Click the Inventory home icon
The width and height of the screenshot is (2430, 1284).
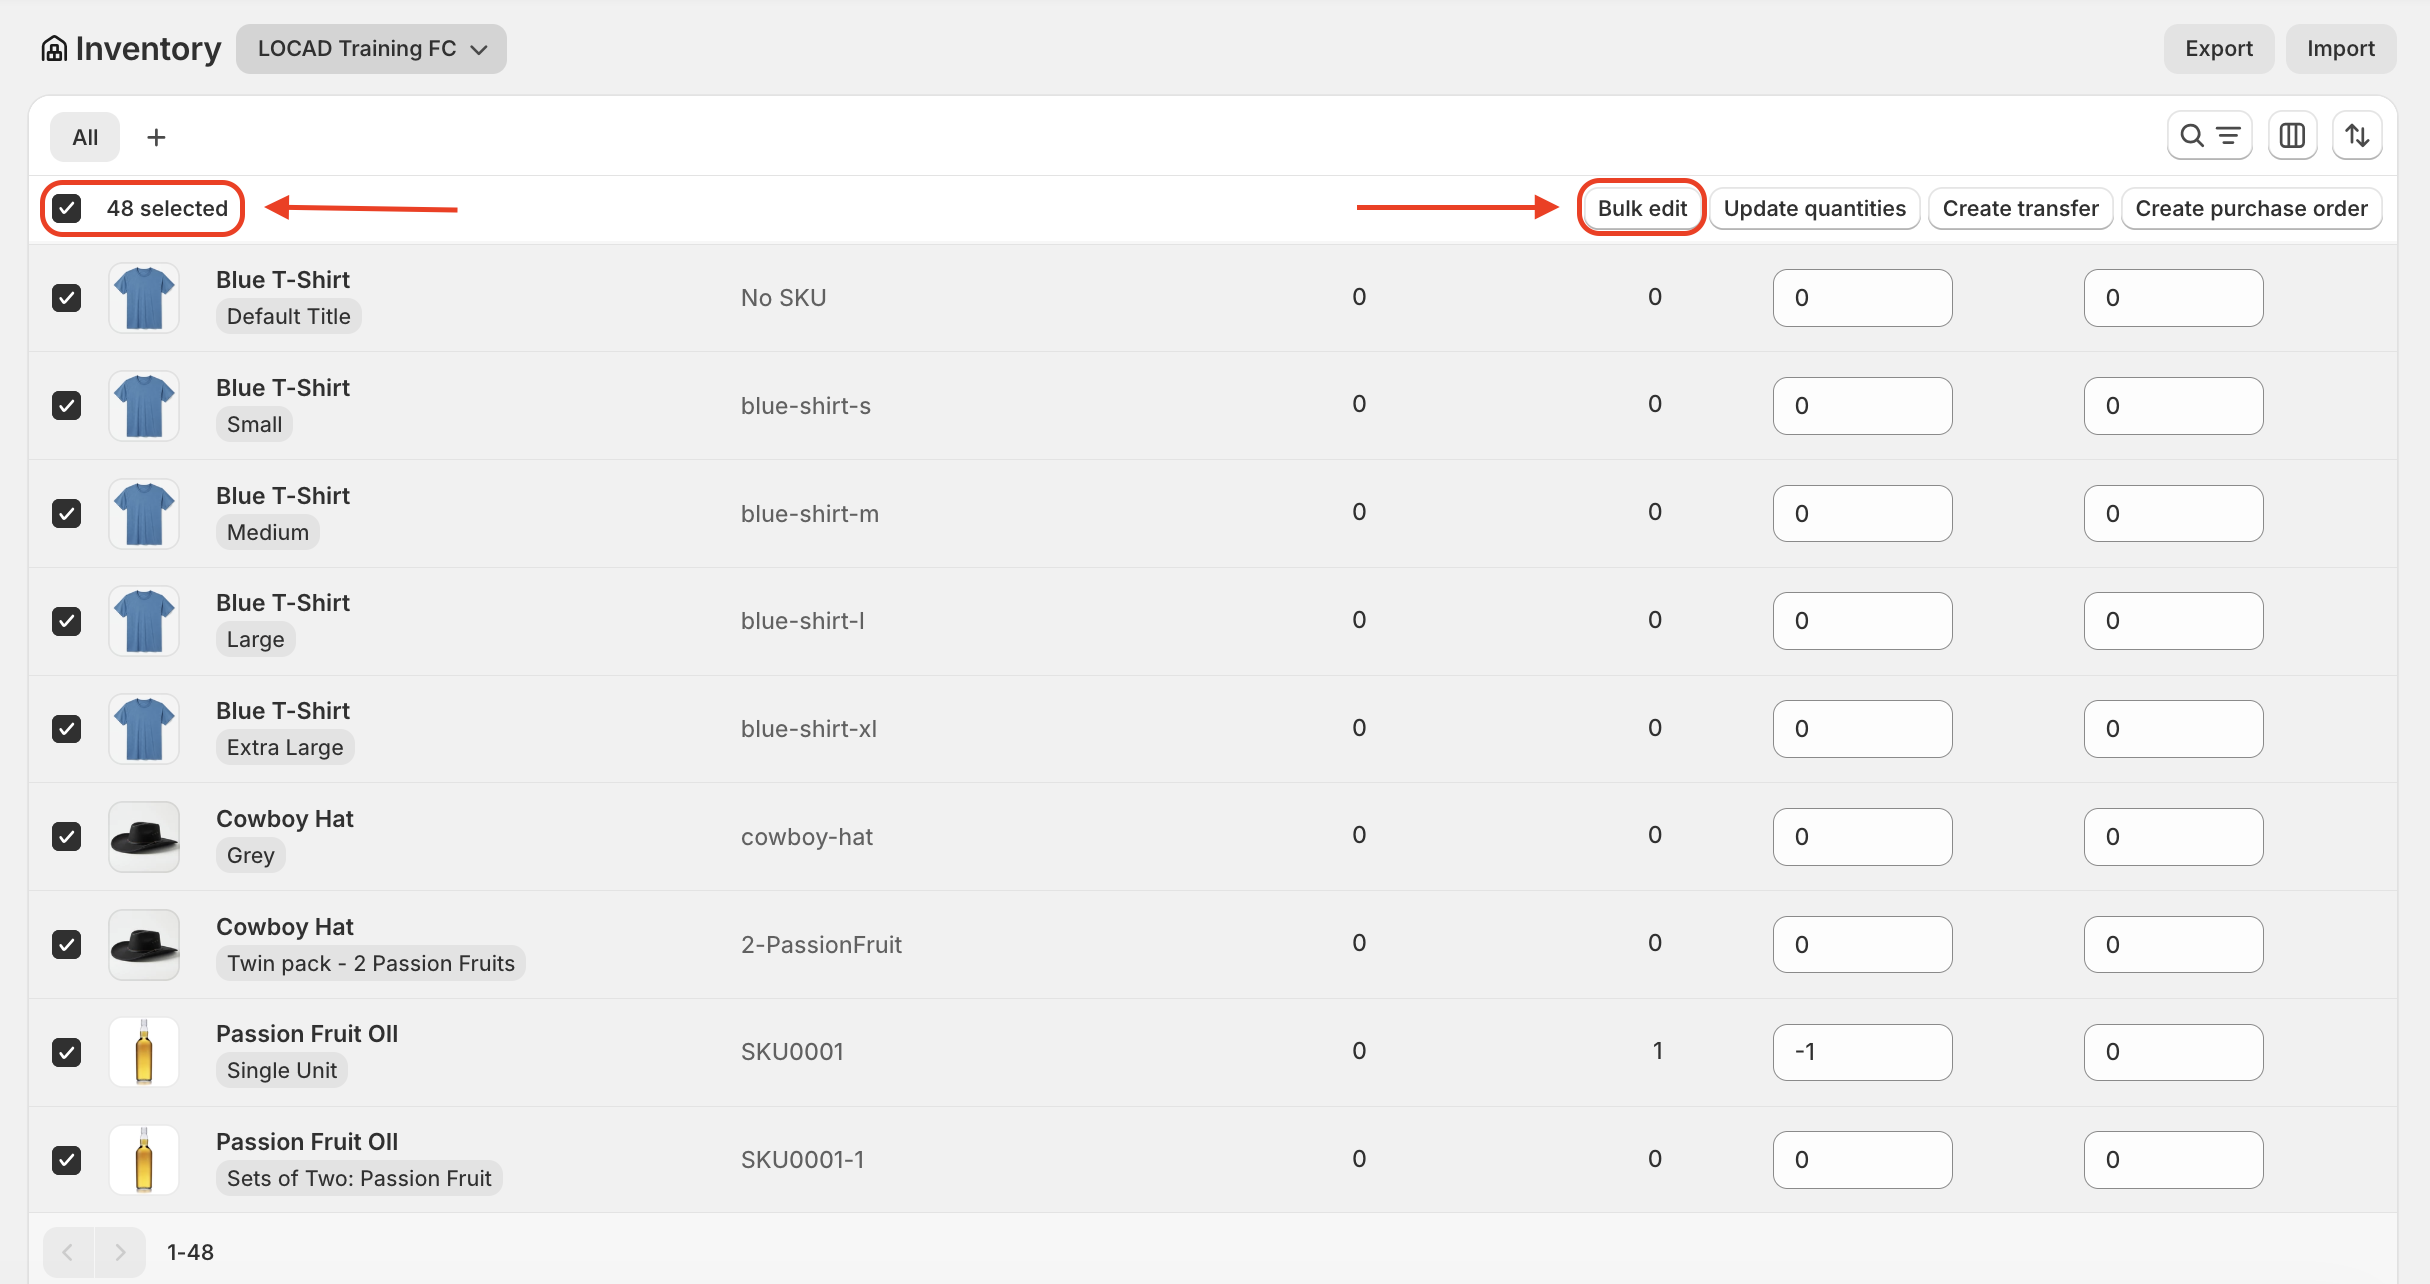54,49
